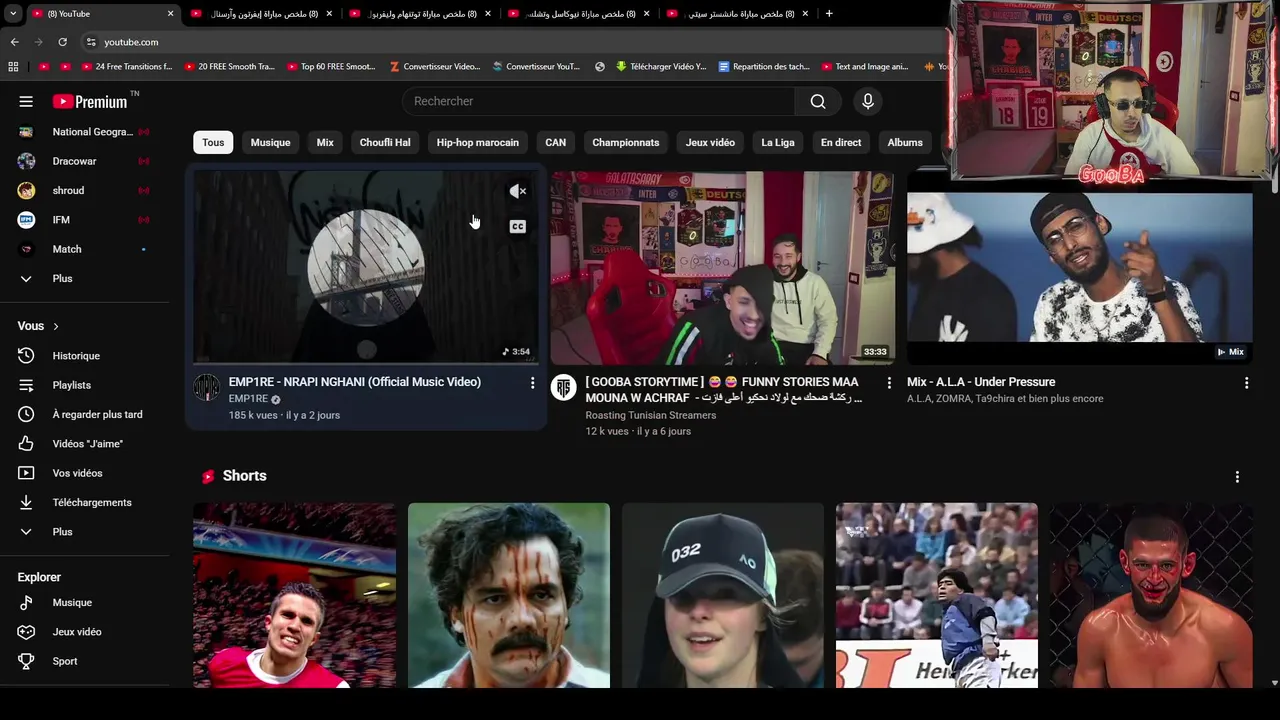This screenshot has height=720, width=1280.
Task: Open Vidéos "J'aime" list
Action: click(x=84, y=444)
